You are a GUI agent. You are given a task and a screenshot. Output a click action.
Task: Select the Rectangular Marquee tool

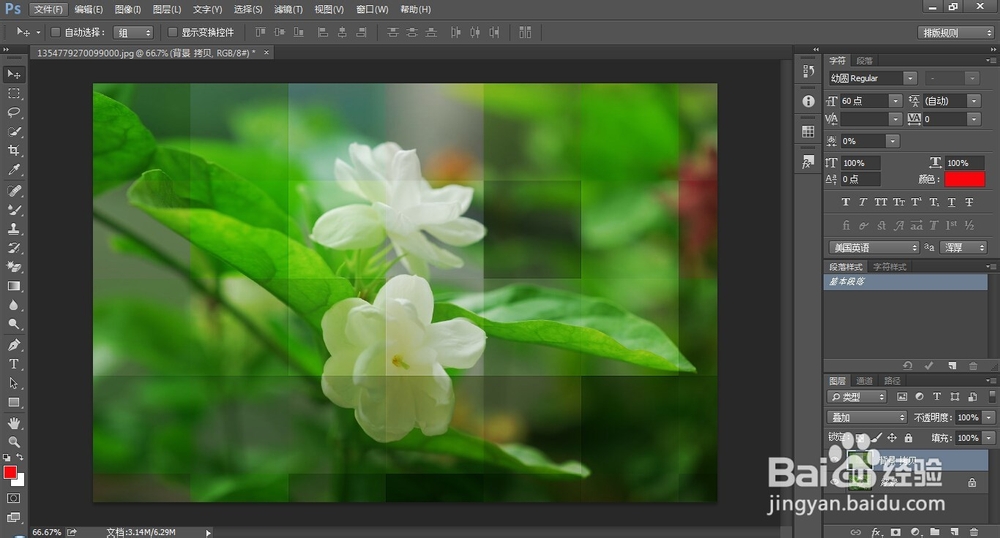[13, 94]
